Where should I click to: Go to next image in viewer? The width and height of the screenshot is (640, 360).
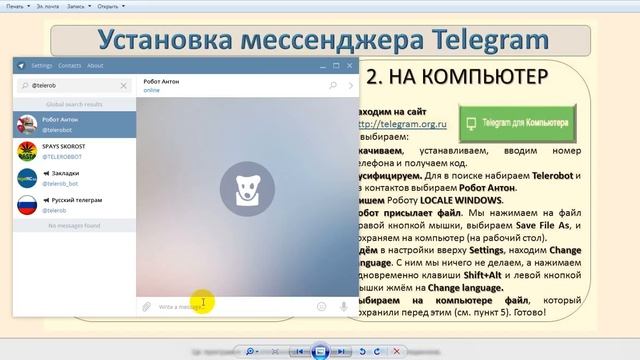pos(341,351)
